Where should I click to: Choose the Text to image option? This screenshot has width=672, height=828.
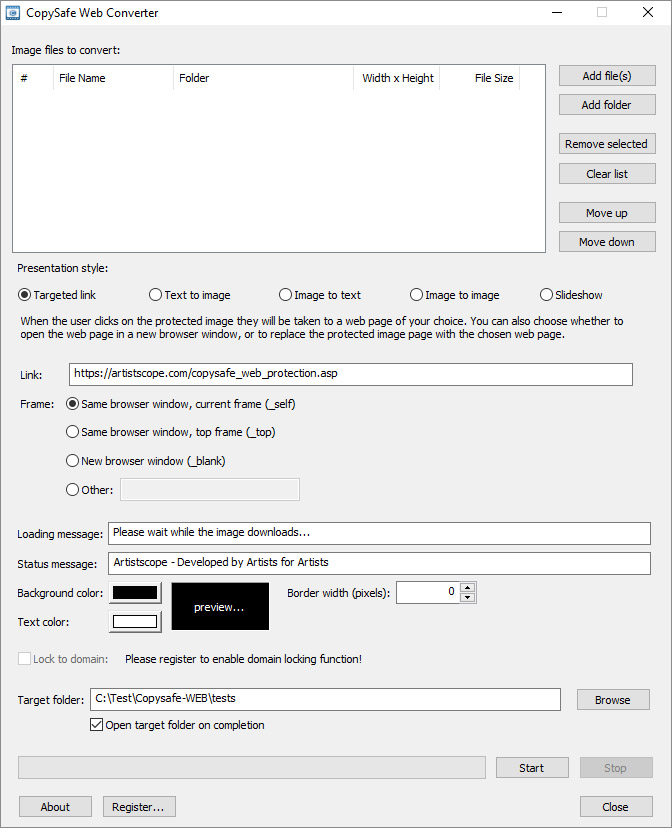pyautogui.click(x=156, y=295)
